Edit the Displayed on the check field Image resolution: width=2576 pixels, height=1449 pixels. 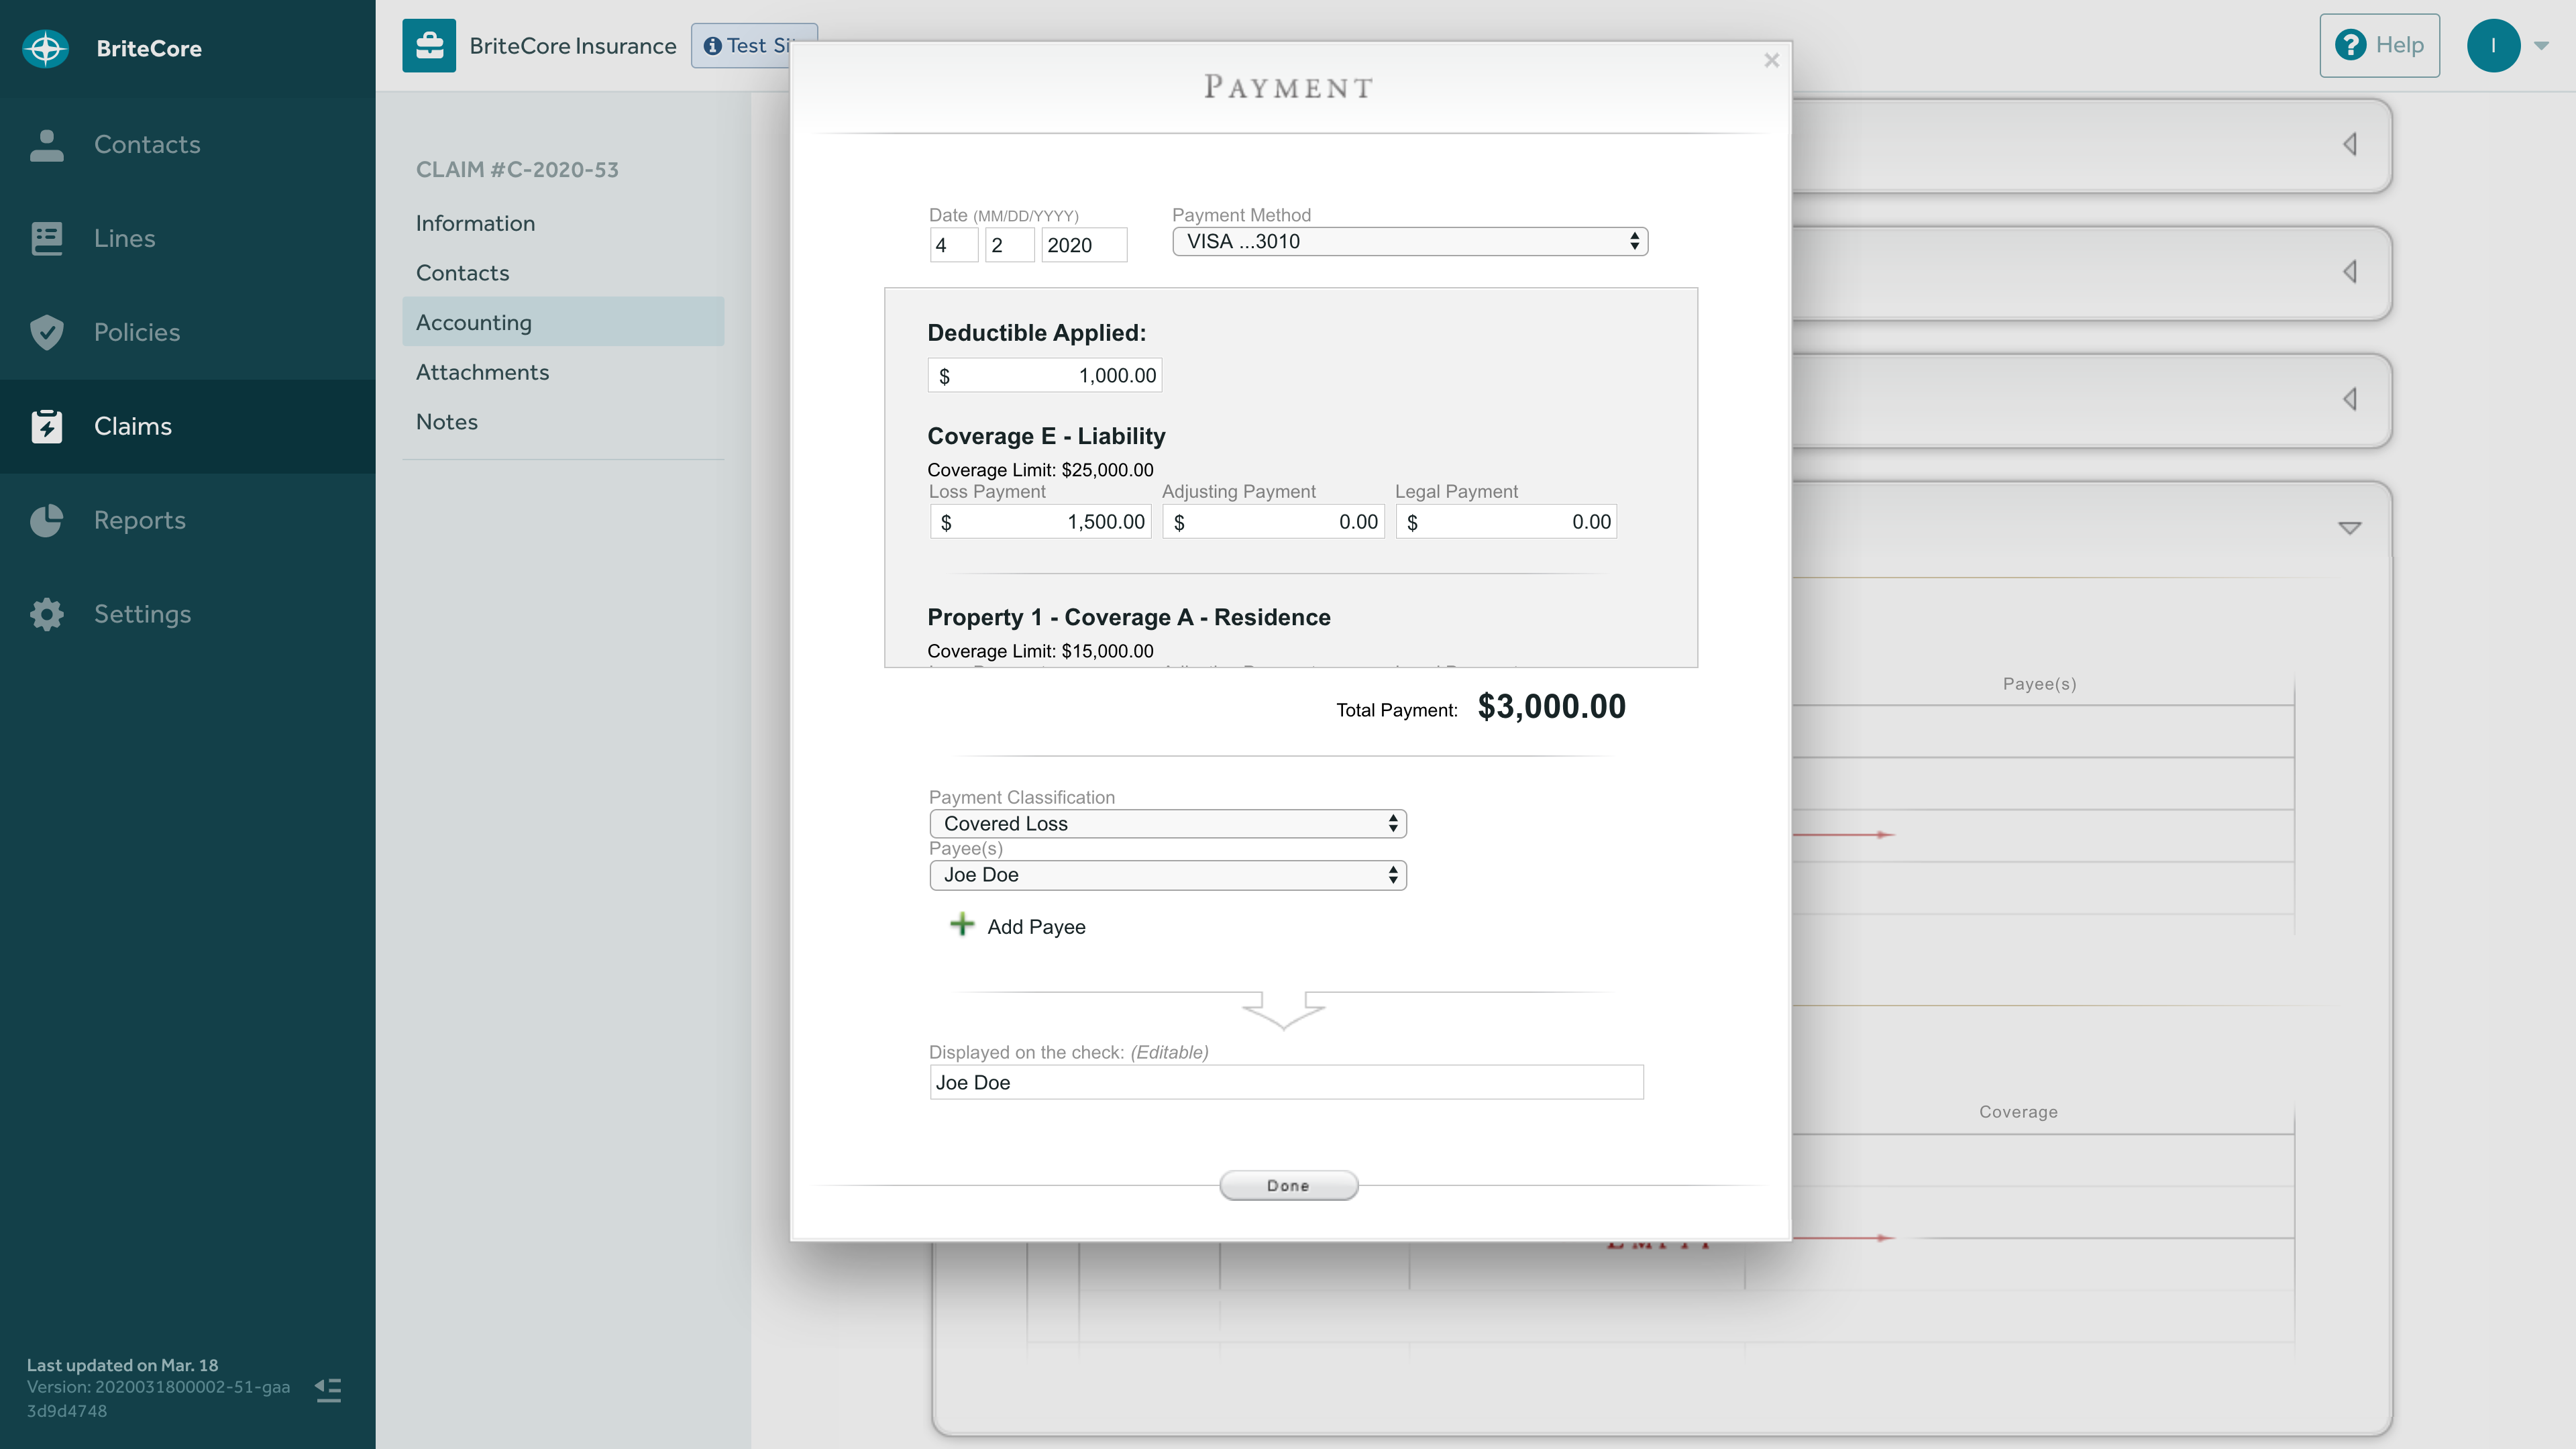tap(1286, 1082)
